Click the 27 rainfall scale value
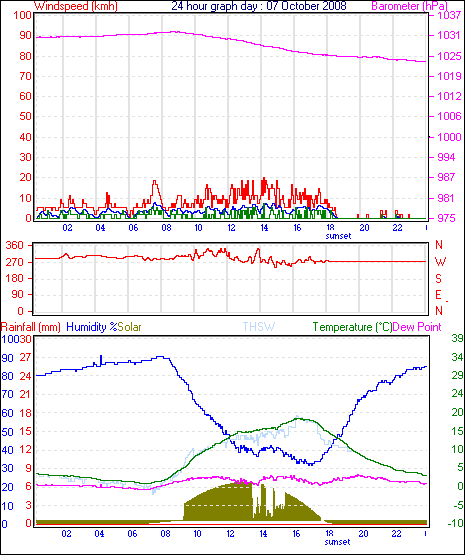Image resolution: width=465 pixels, height=556 pixels. coord(26,357)
